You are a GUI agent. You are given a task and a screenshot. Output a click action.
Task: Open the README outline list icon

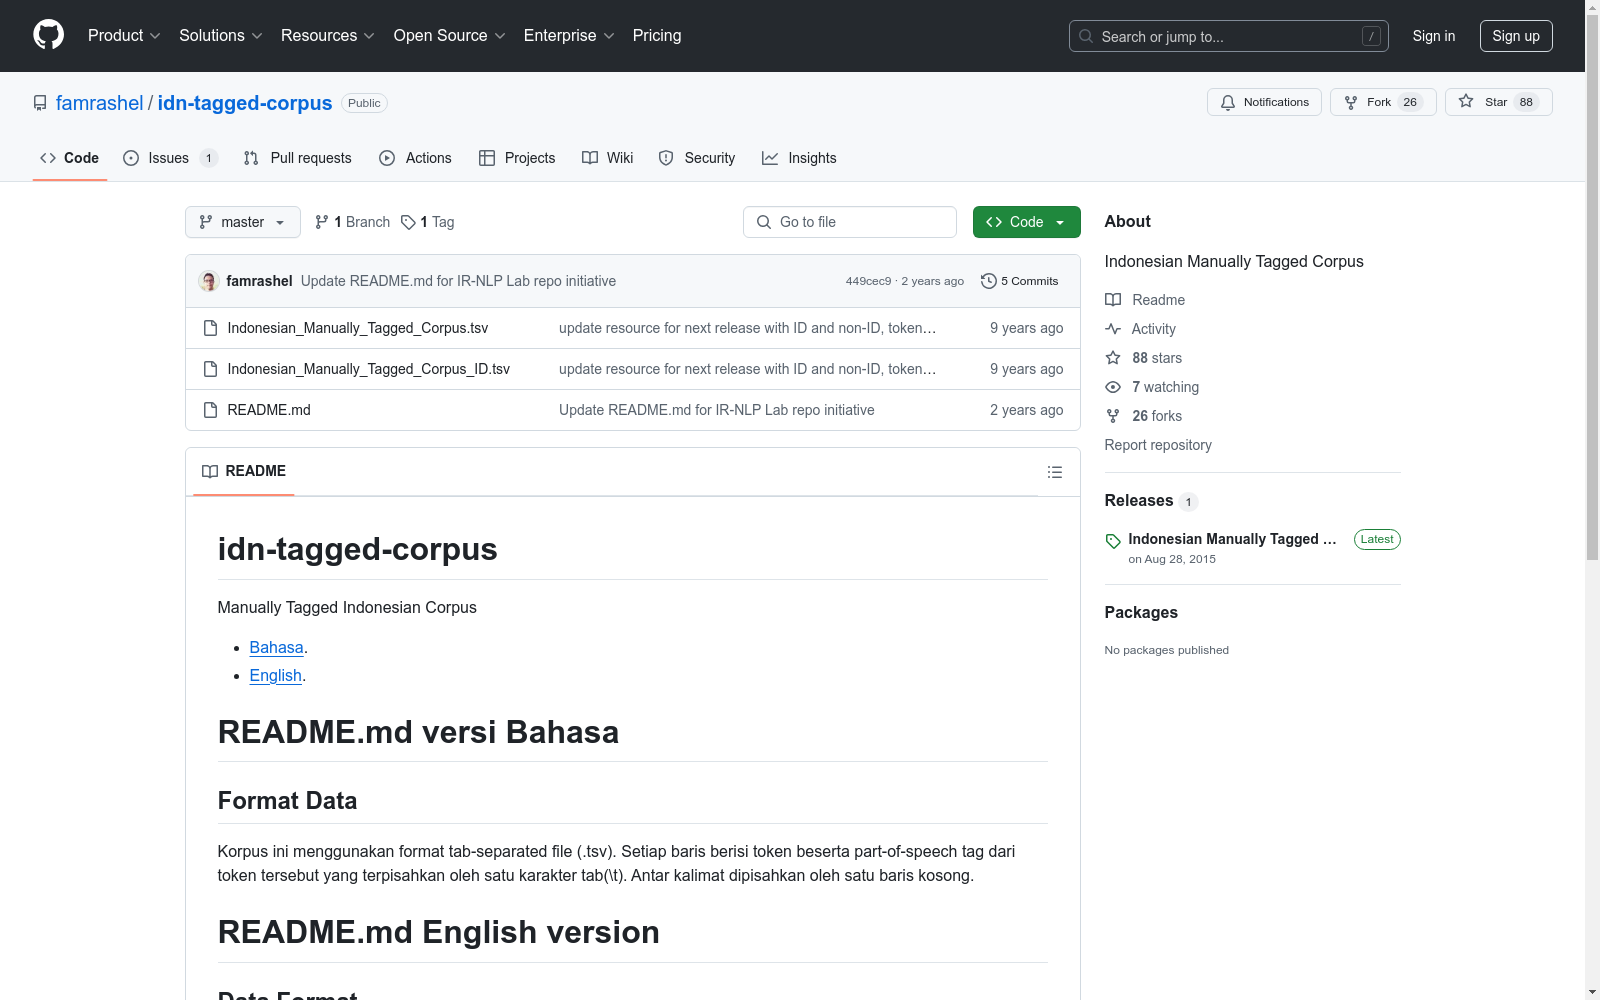pyautogui.click(x=1055, y=472)
